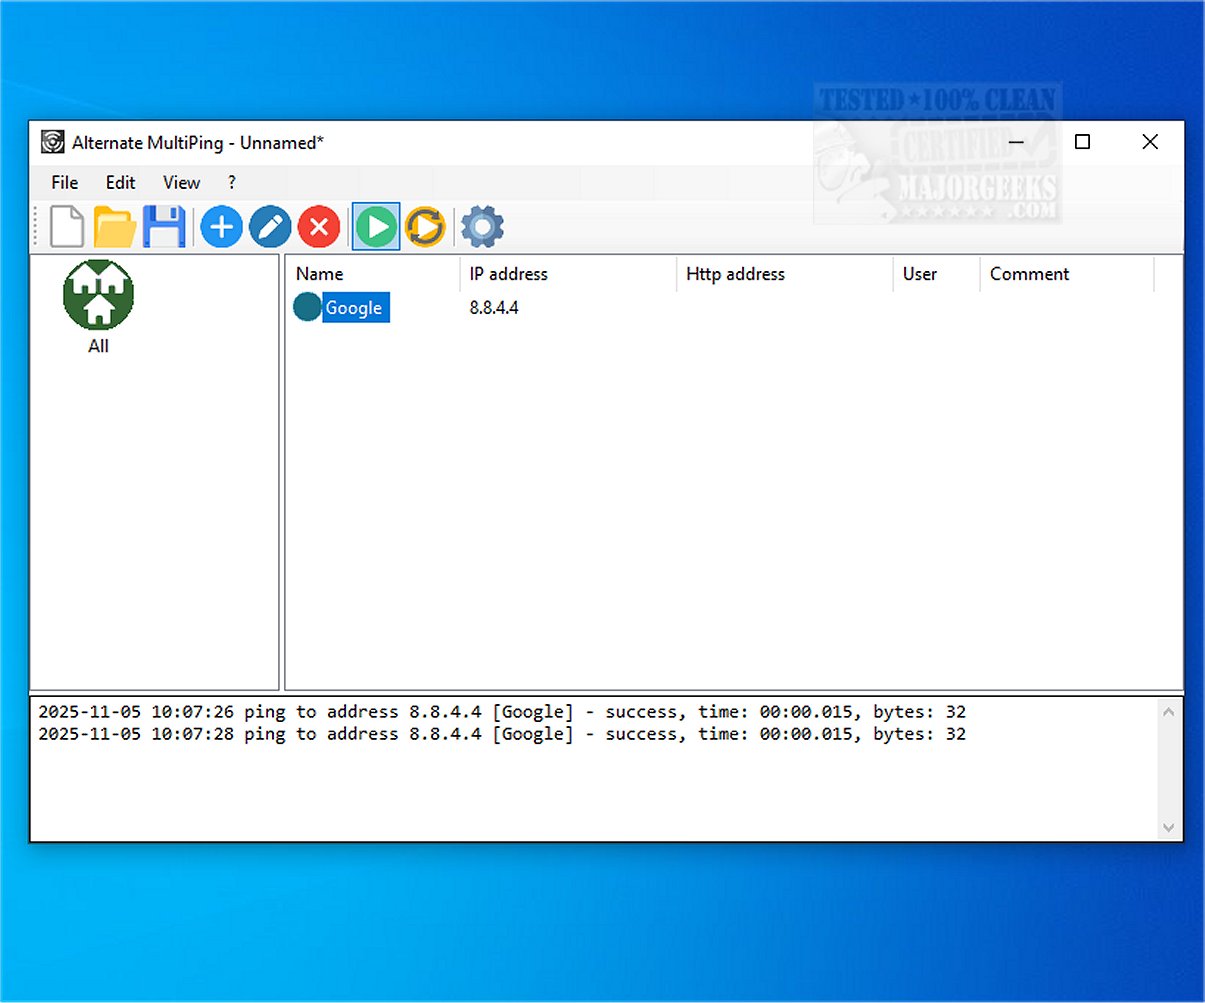
Task: Click the All label under the group icon
Action: point(98,346)
